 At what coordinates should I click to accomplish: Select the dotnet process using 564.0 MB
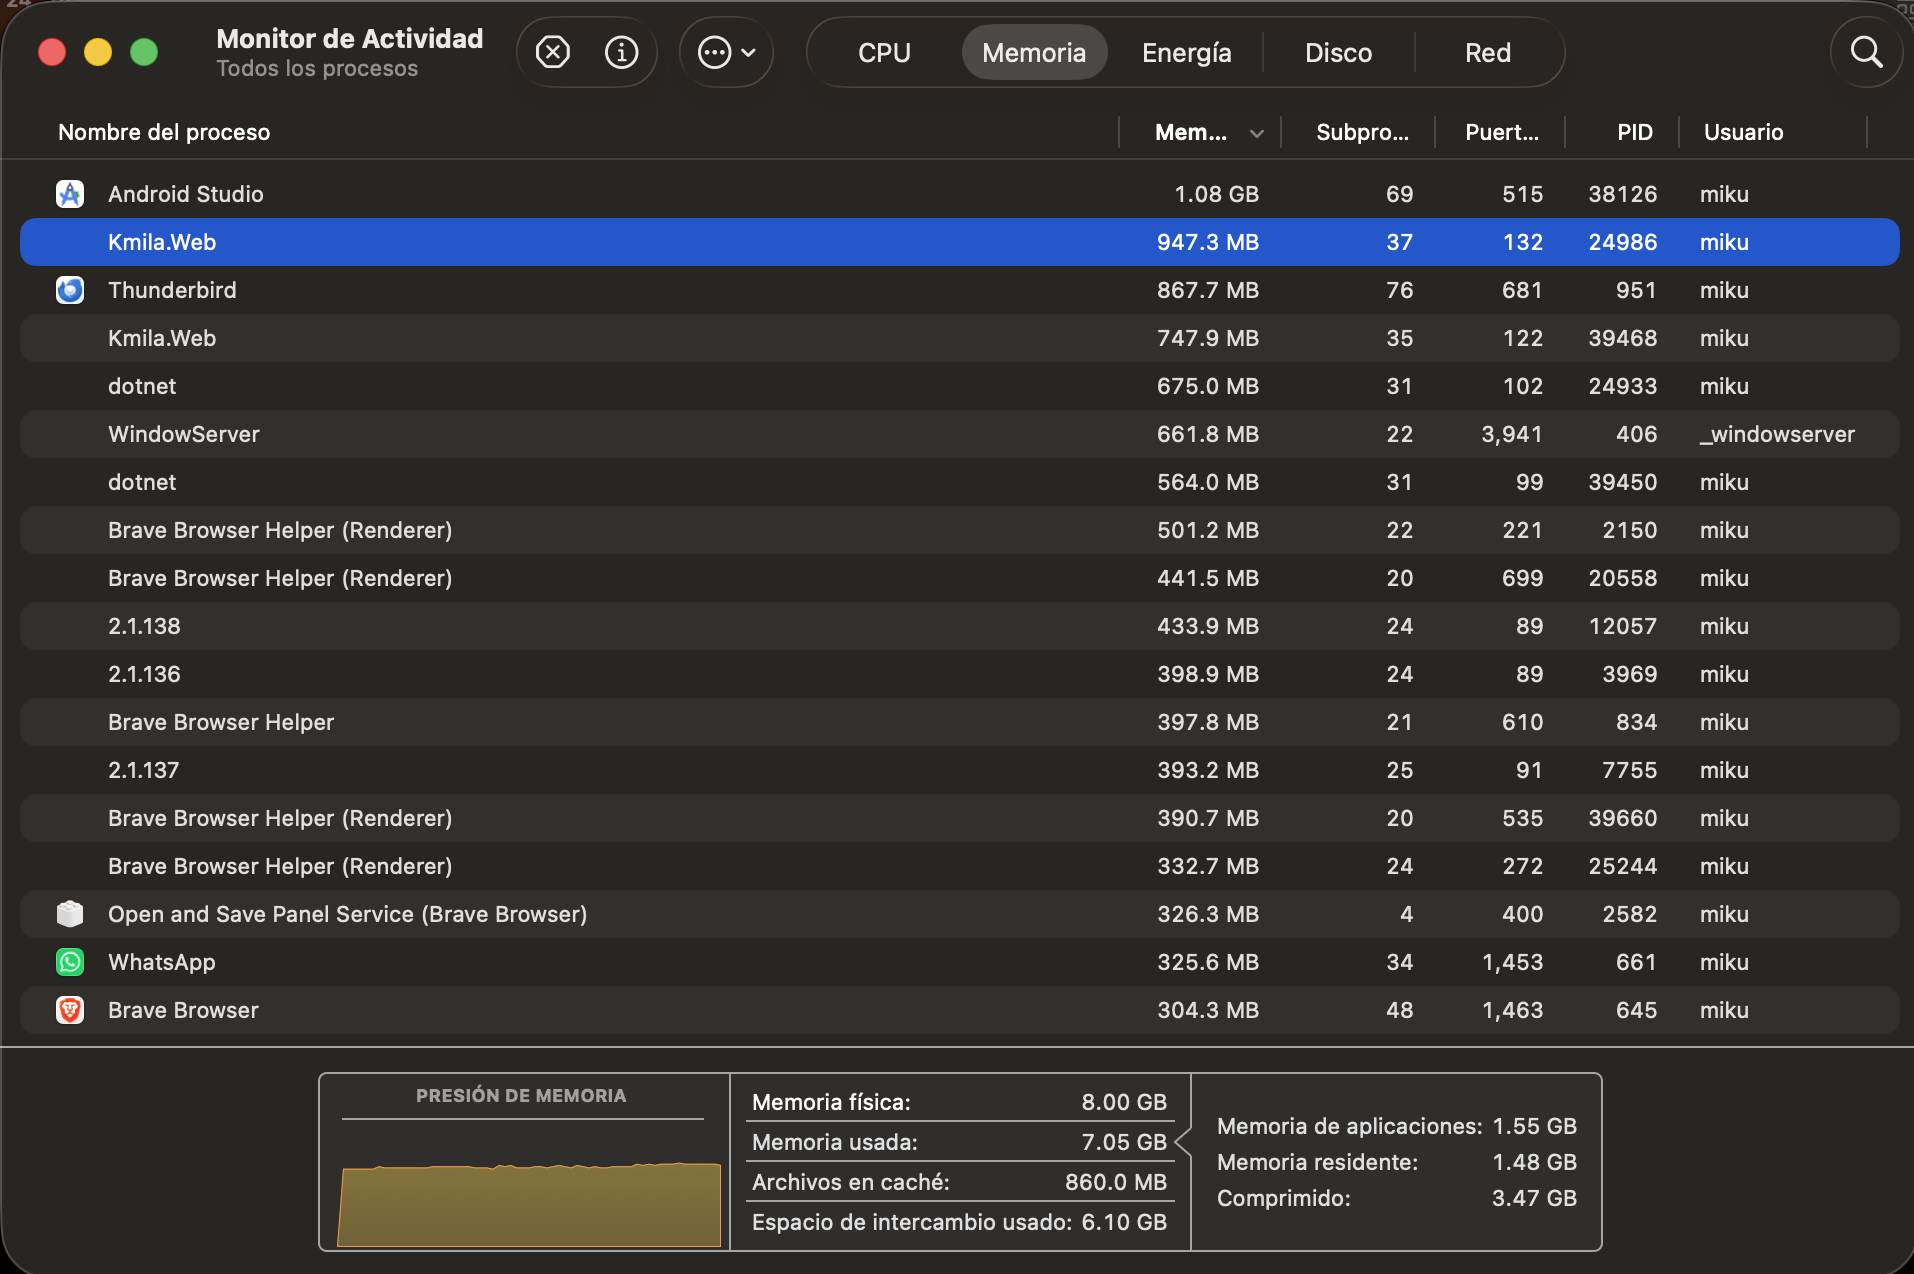[x=960, y=482]
